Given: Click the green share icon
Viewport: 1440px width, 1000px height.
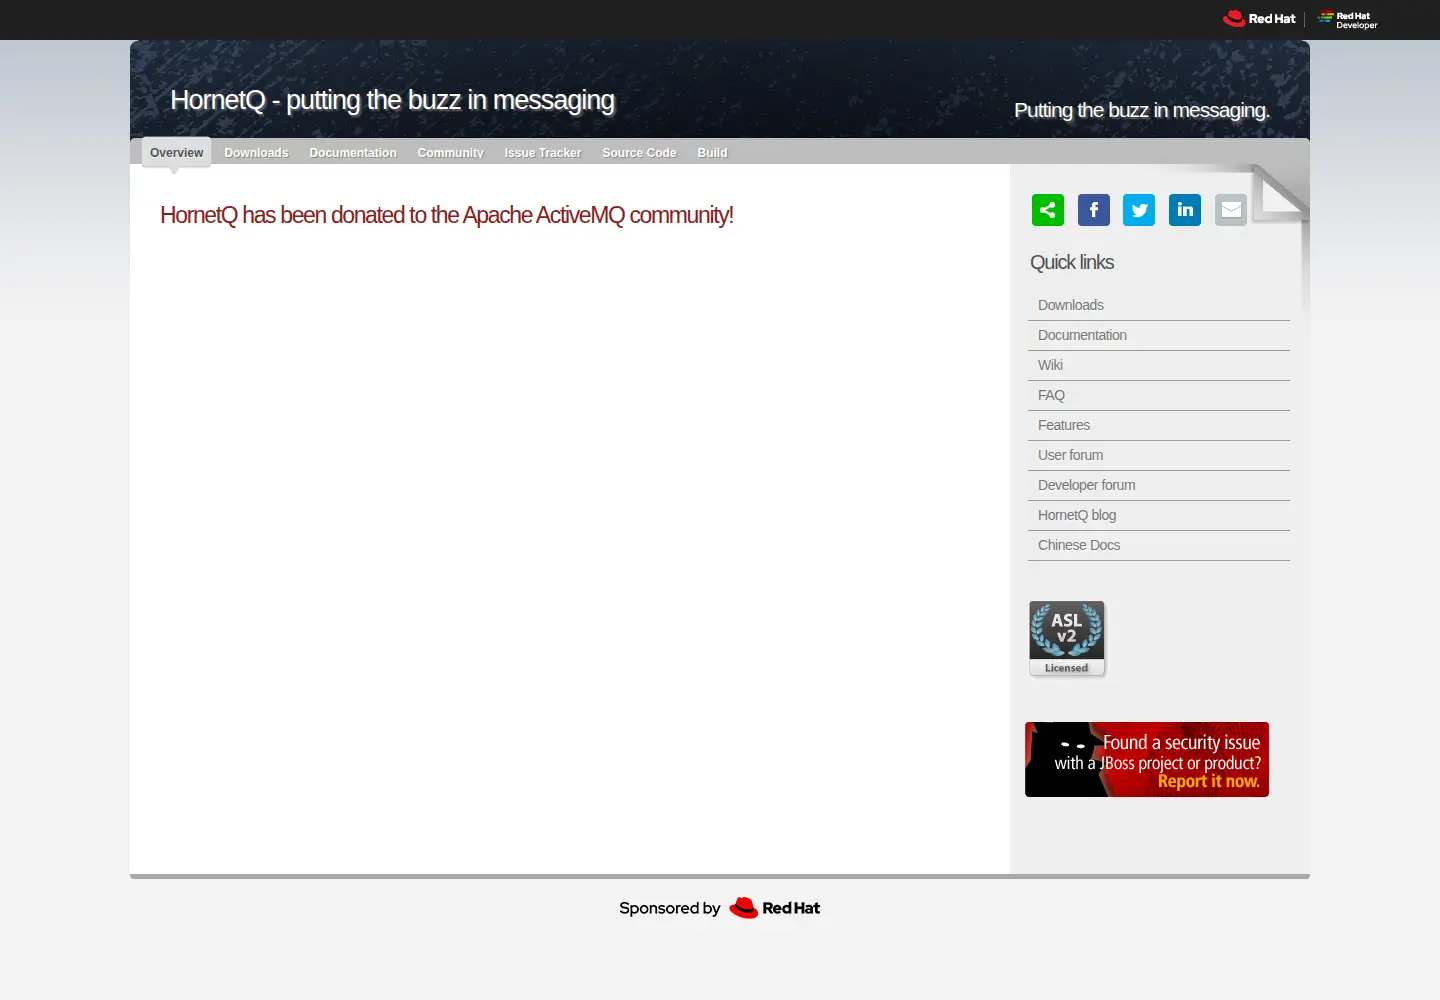Looking at the screenshot, I should pyautogui.click(x=1048, y=210).
